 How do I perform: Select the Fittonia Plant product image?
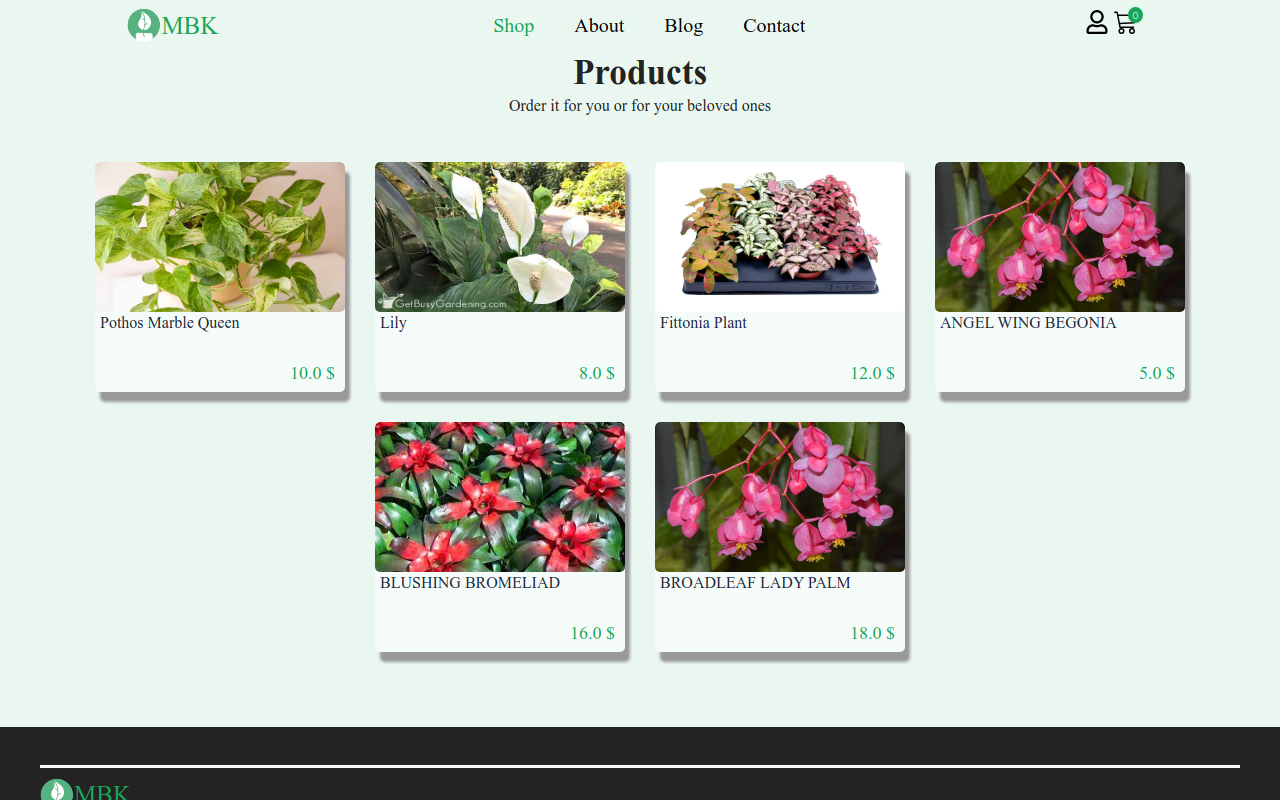pyautogui.click(x=780, y=237)
